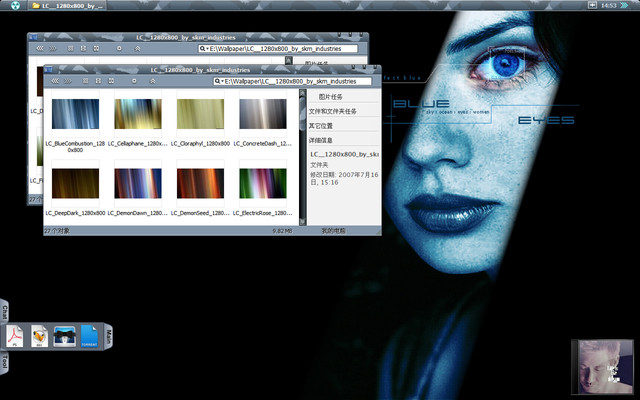640x400 pixels.
Task: Click the system menu icon of rear window title bar
Action: [x=33, y=37]
